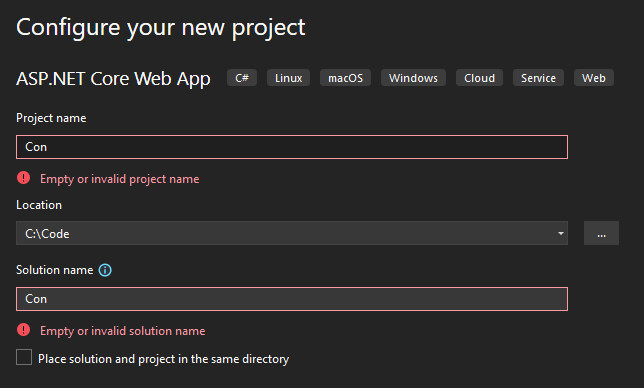
Task: Click the 'Project name' label
Action: 51,118
